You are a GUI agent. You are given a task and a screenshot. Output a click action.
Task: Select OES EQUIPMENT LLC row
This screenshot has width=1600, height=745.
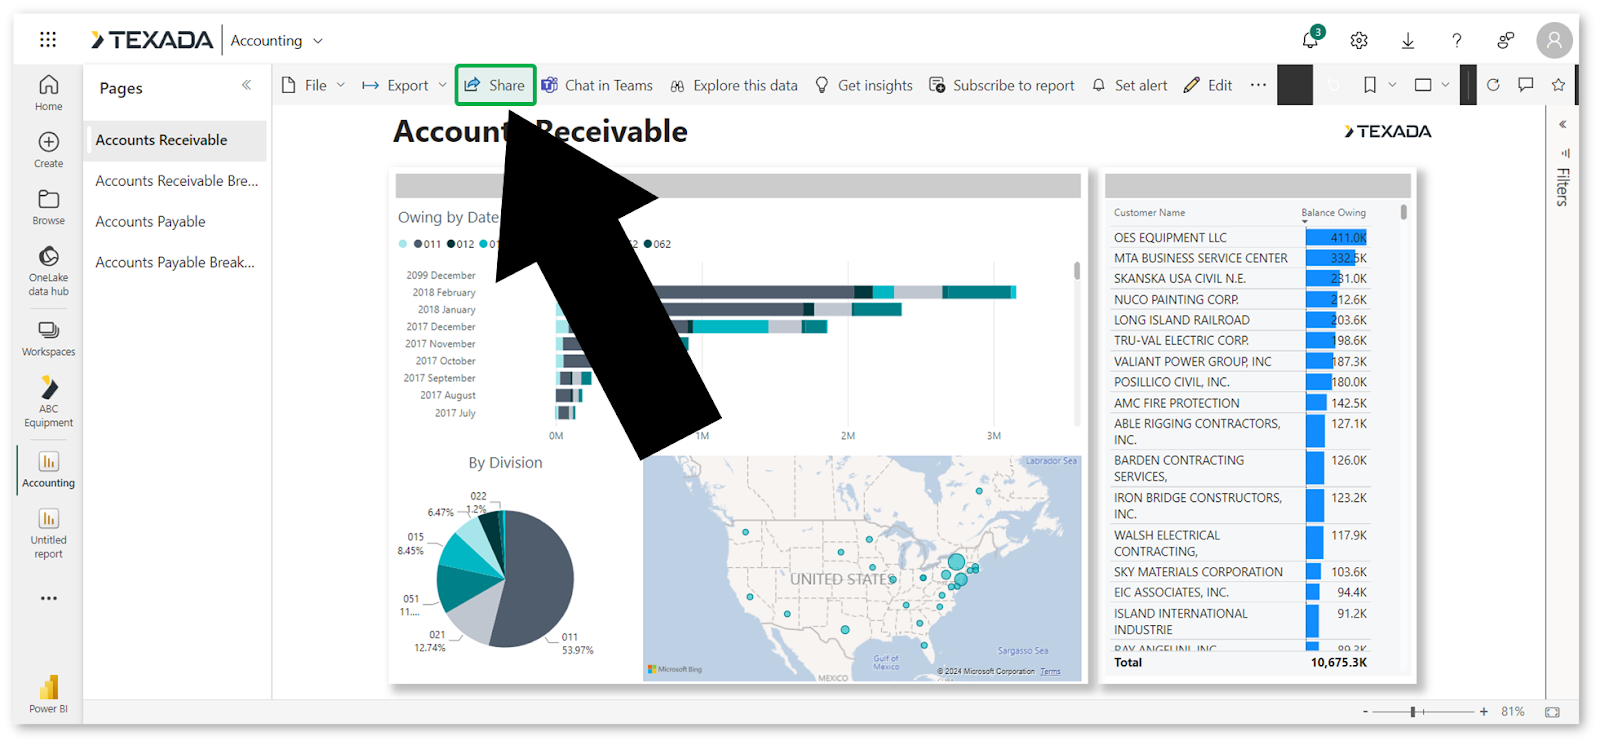coord(1240,238)
